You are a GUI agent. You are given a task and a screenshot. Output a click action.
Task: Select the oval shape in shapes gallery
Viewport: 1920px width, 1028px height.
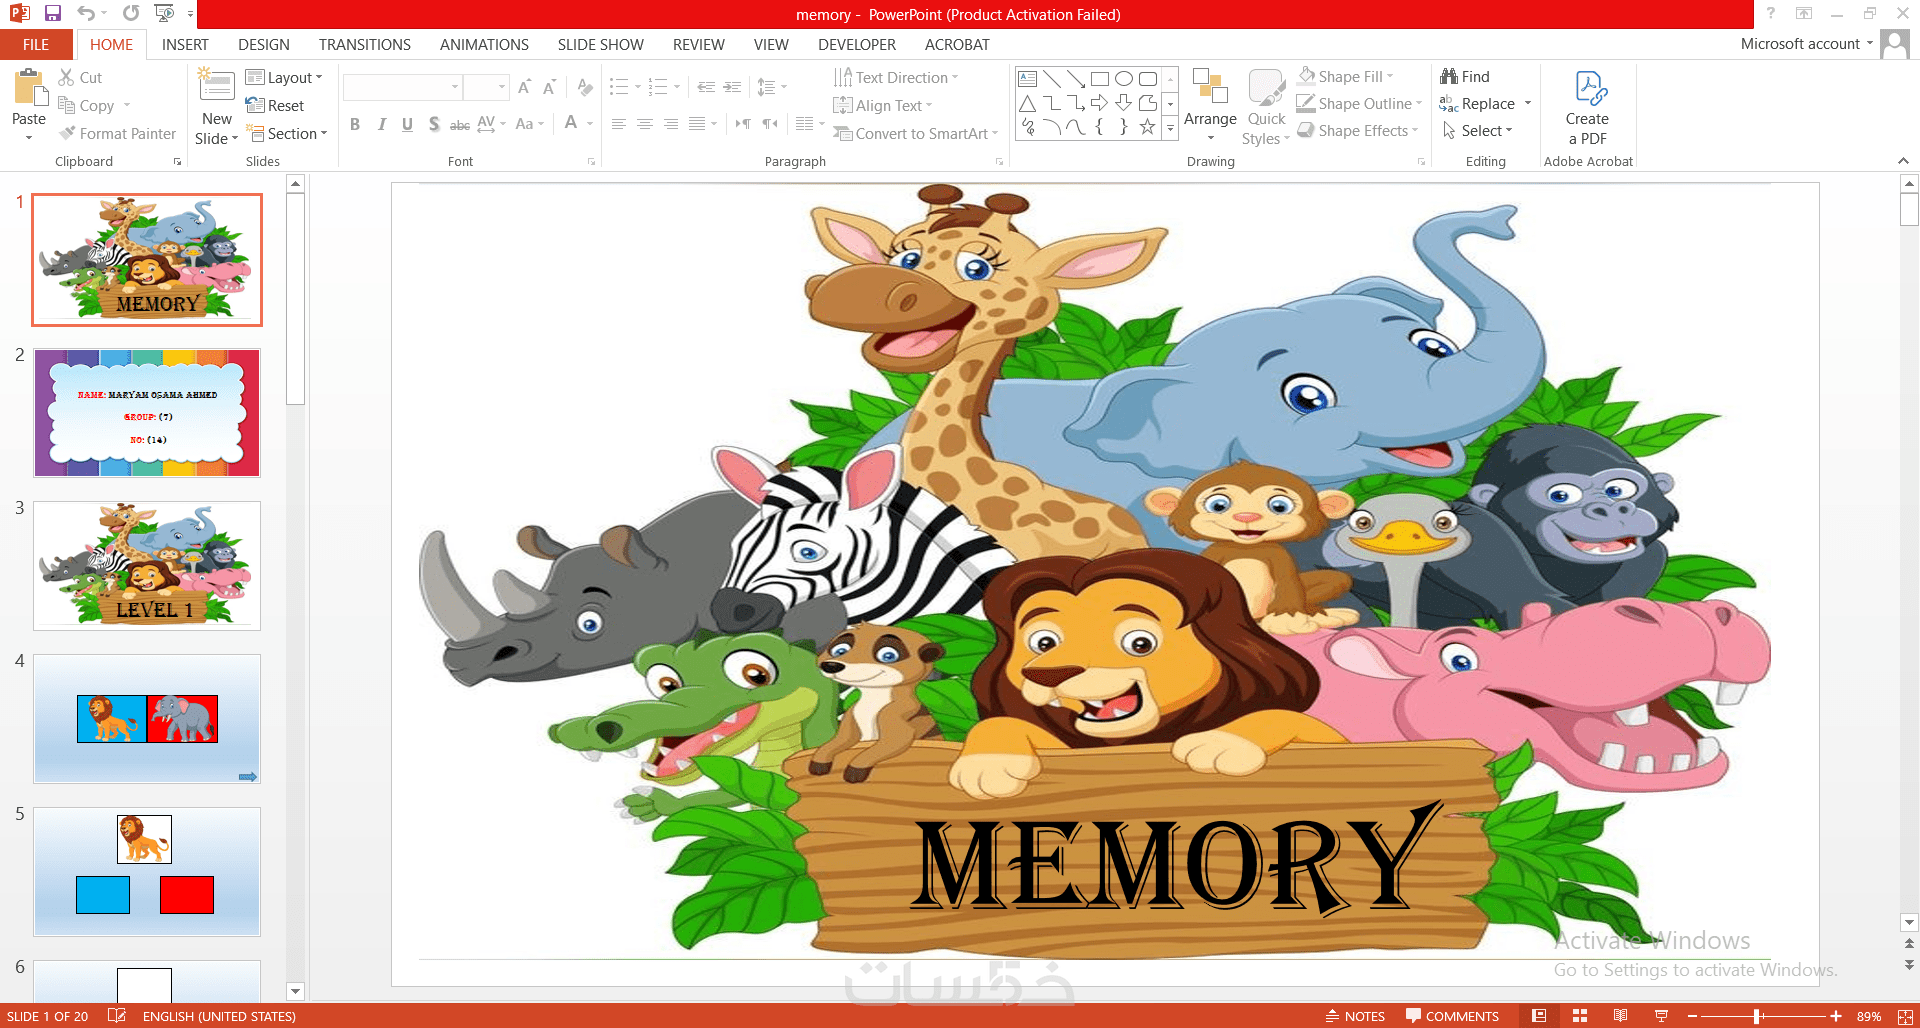1124,79
